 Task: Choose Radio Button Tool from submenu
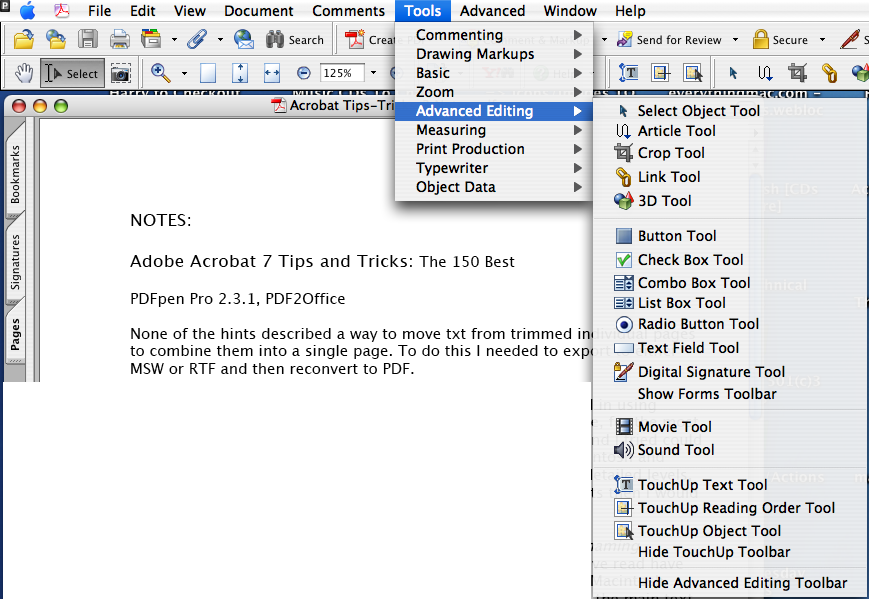click(x=698, y=324)
